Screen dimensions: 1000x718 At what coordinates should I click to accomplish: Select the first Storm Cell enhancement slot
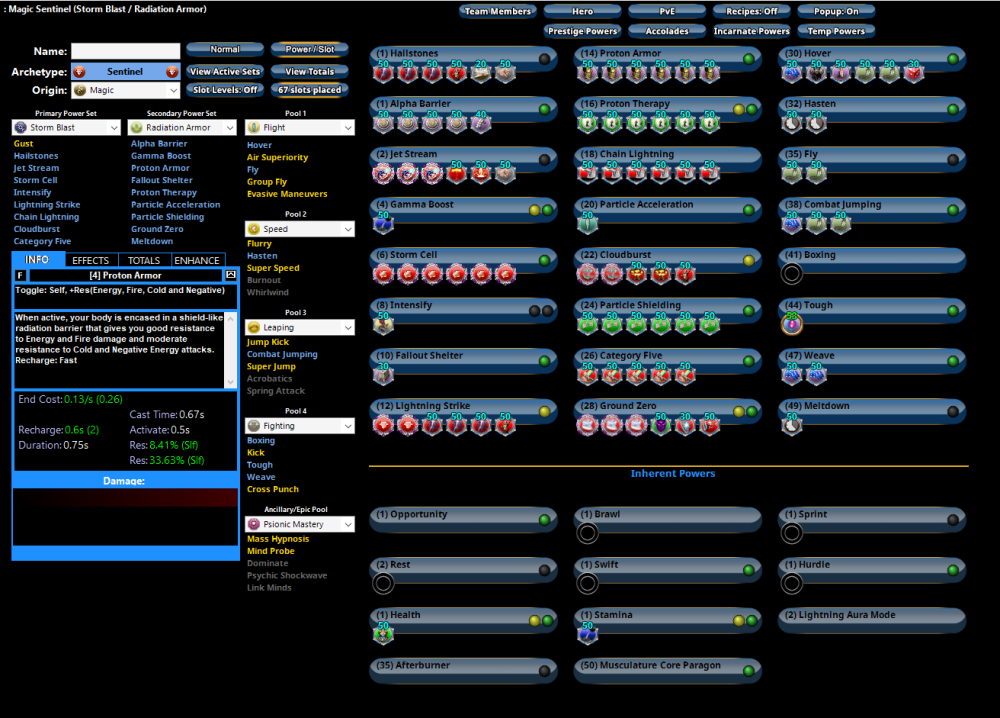tap(383, 274)
